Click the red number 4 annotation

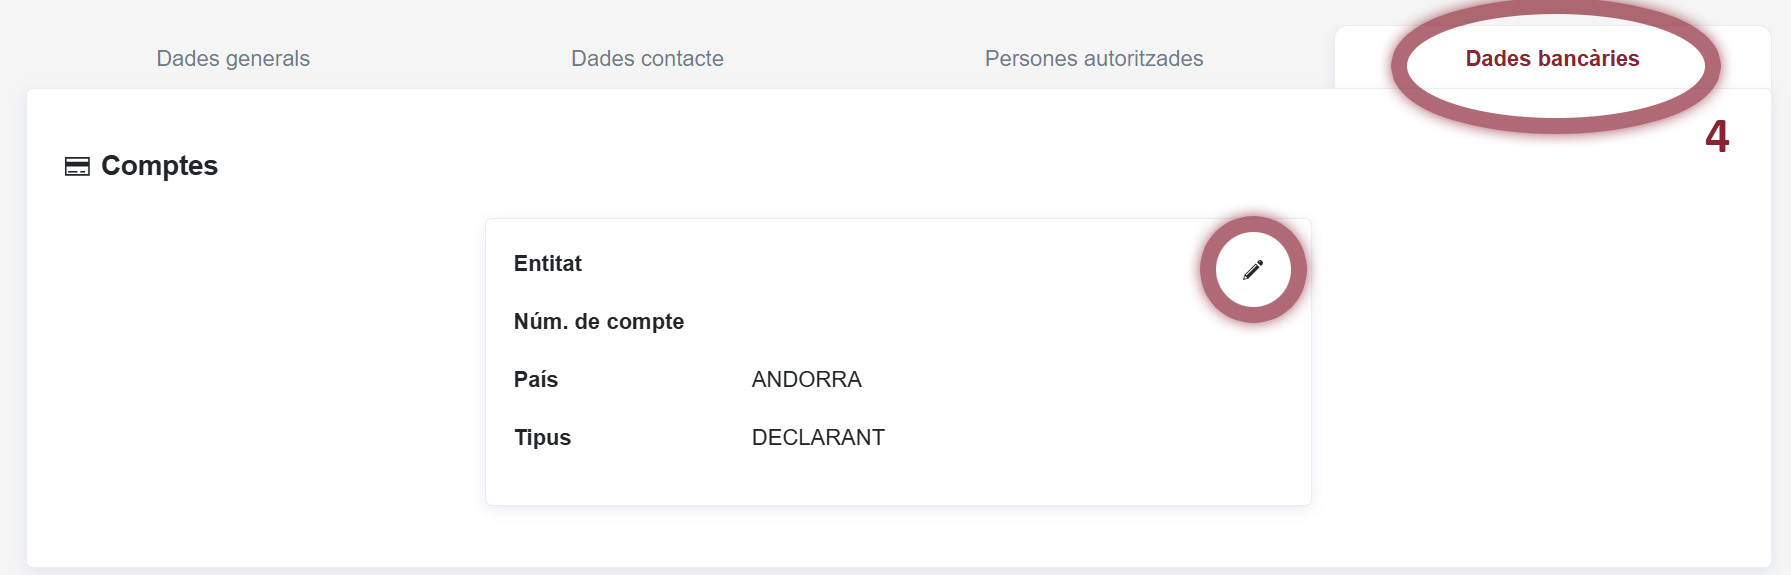pyautogui.click(x=1716, y=137)
